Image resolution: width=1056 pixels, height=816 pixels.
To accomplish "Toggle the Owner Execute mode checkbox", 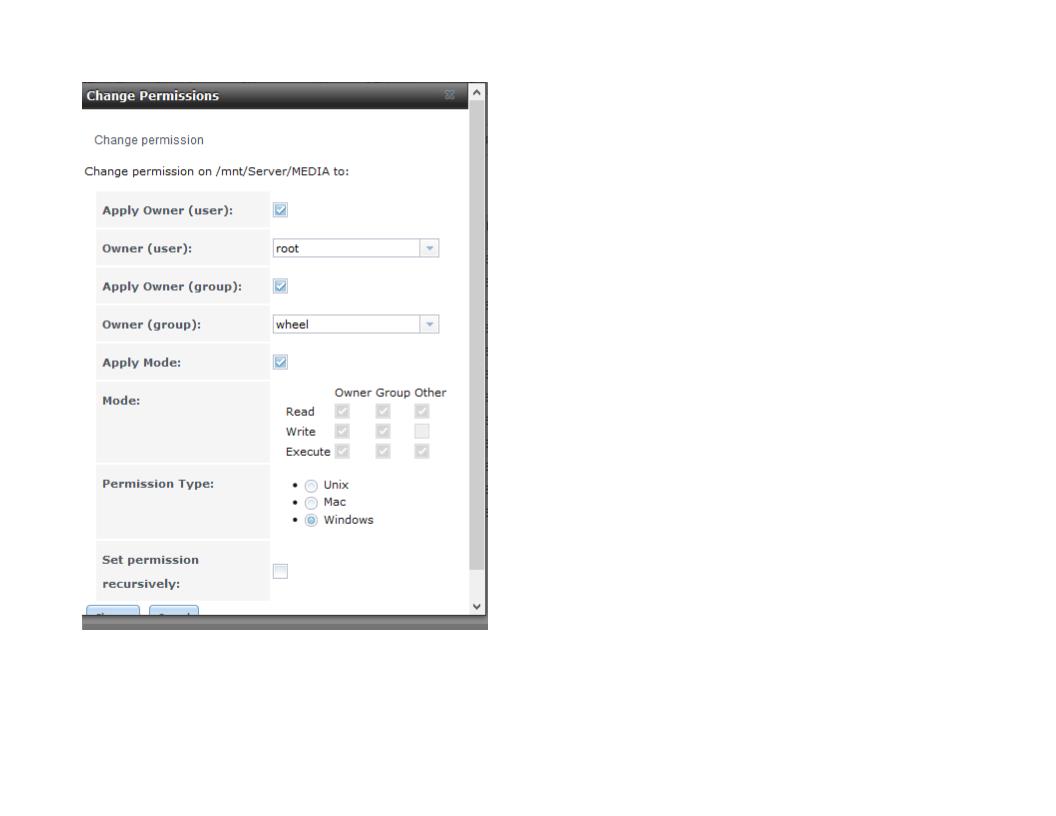I will (342, 451).
